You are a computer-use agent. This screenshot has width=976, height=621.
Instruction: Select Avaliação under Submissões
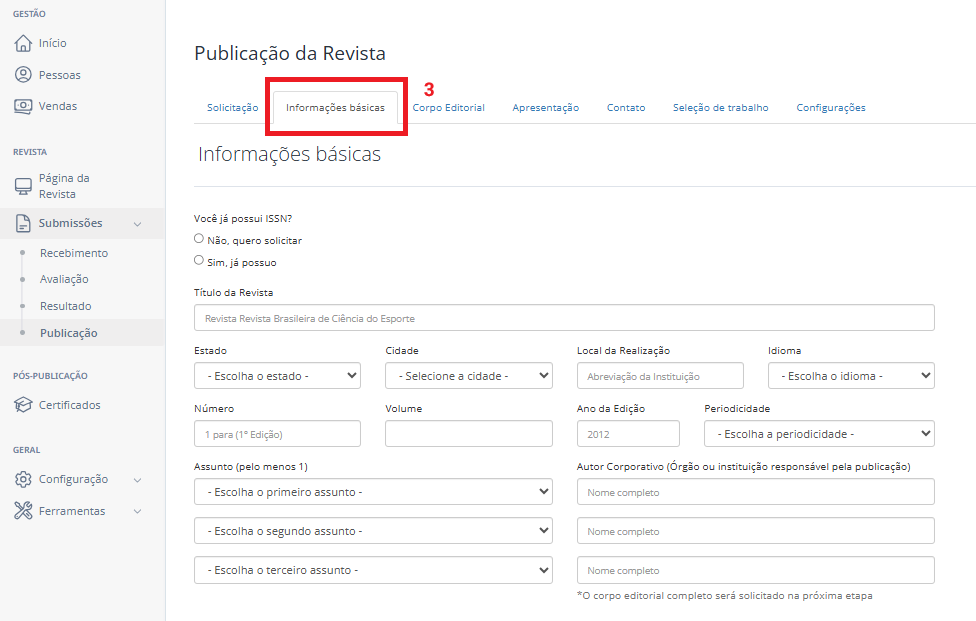[64, 279]
